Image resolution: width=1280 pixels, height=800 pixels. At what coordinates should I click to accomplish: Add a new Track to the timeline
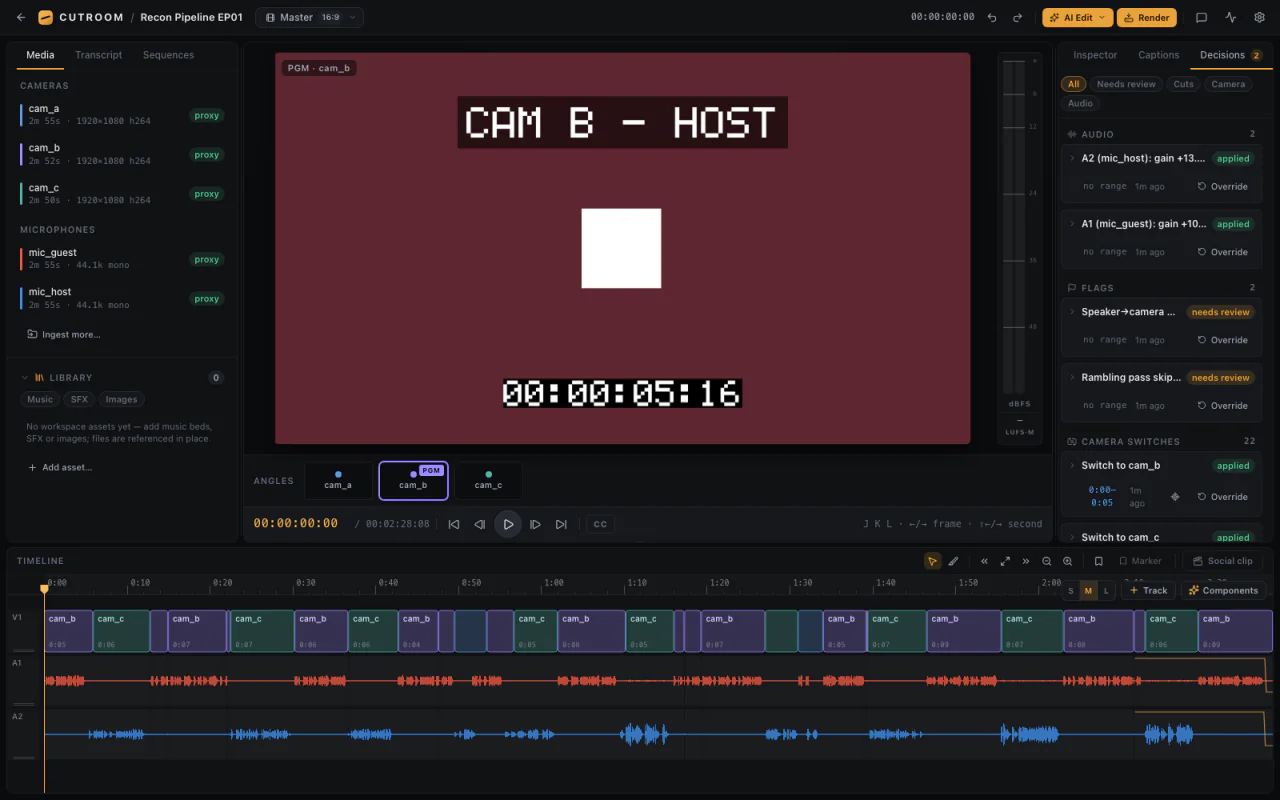[1148, 591]
